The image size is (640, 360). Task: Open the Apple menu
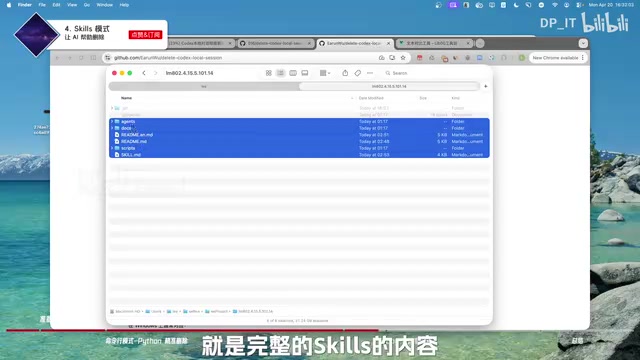(9, 5)
